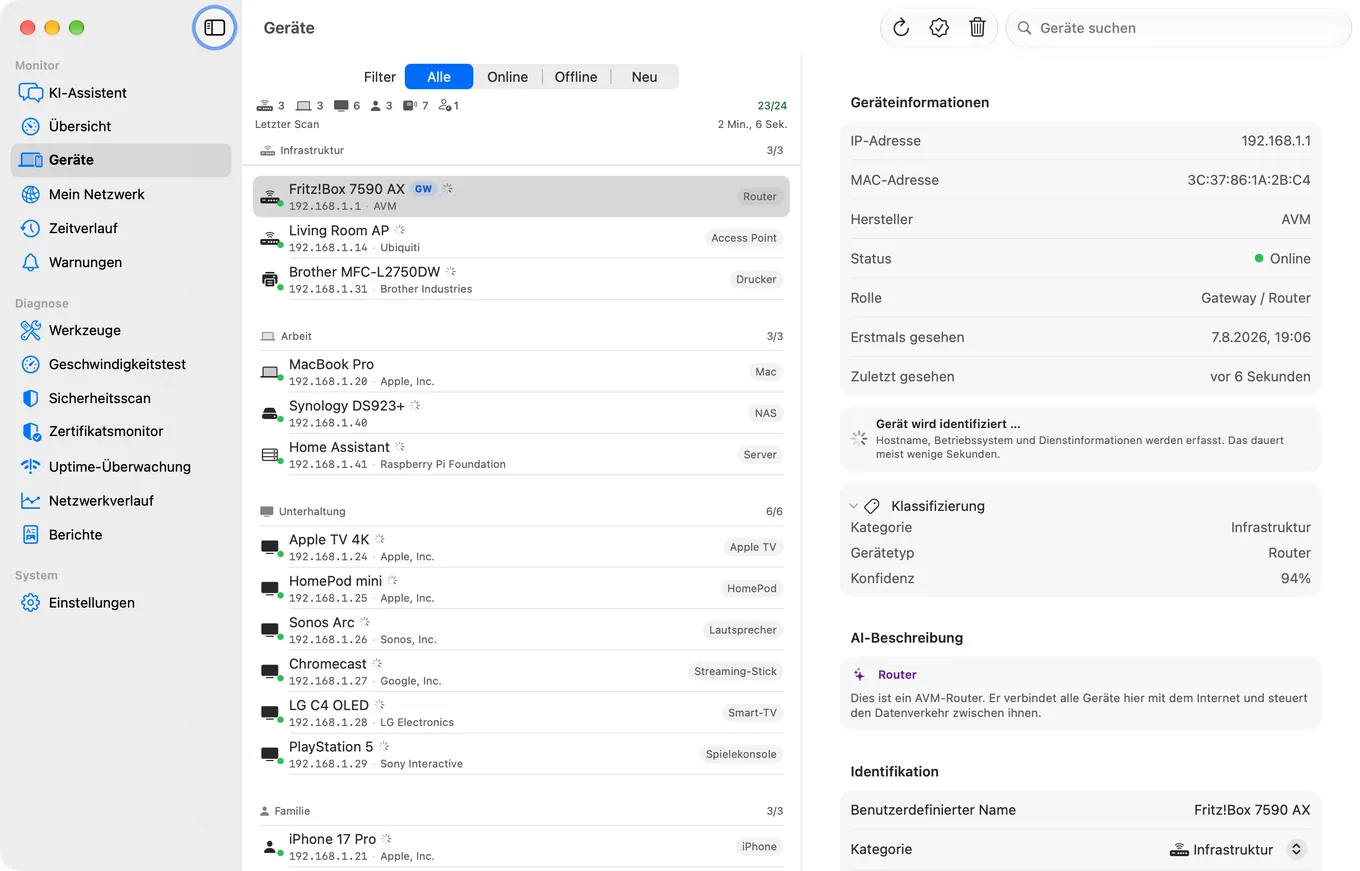Switch filter to Offline

coord(576,77)
